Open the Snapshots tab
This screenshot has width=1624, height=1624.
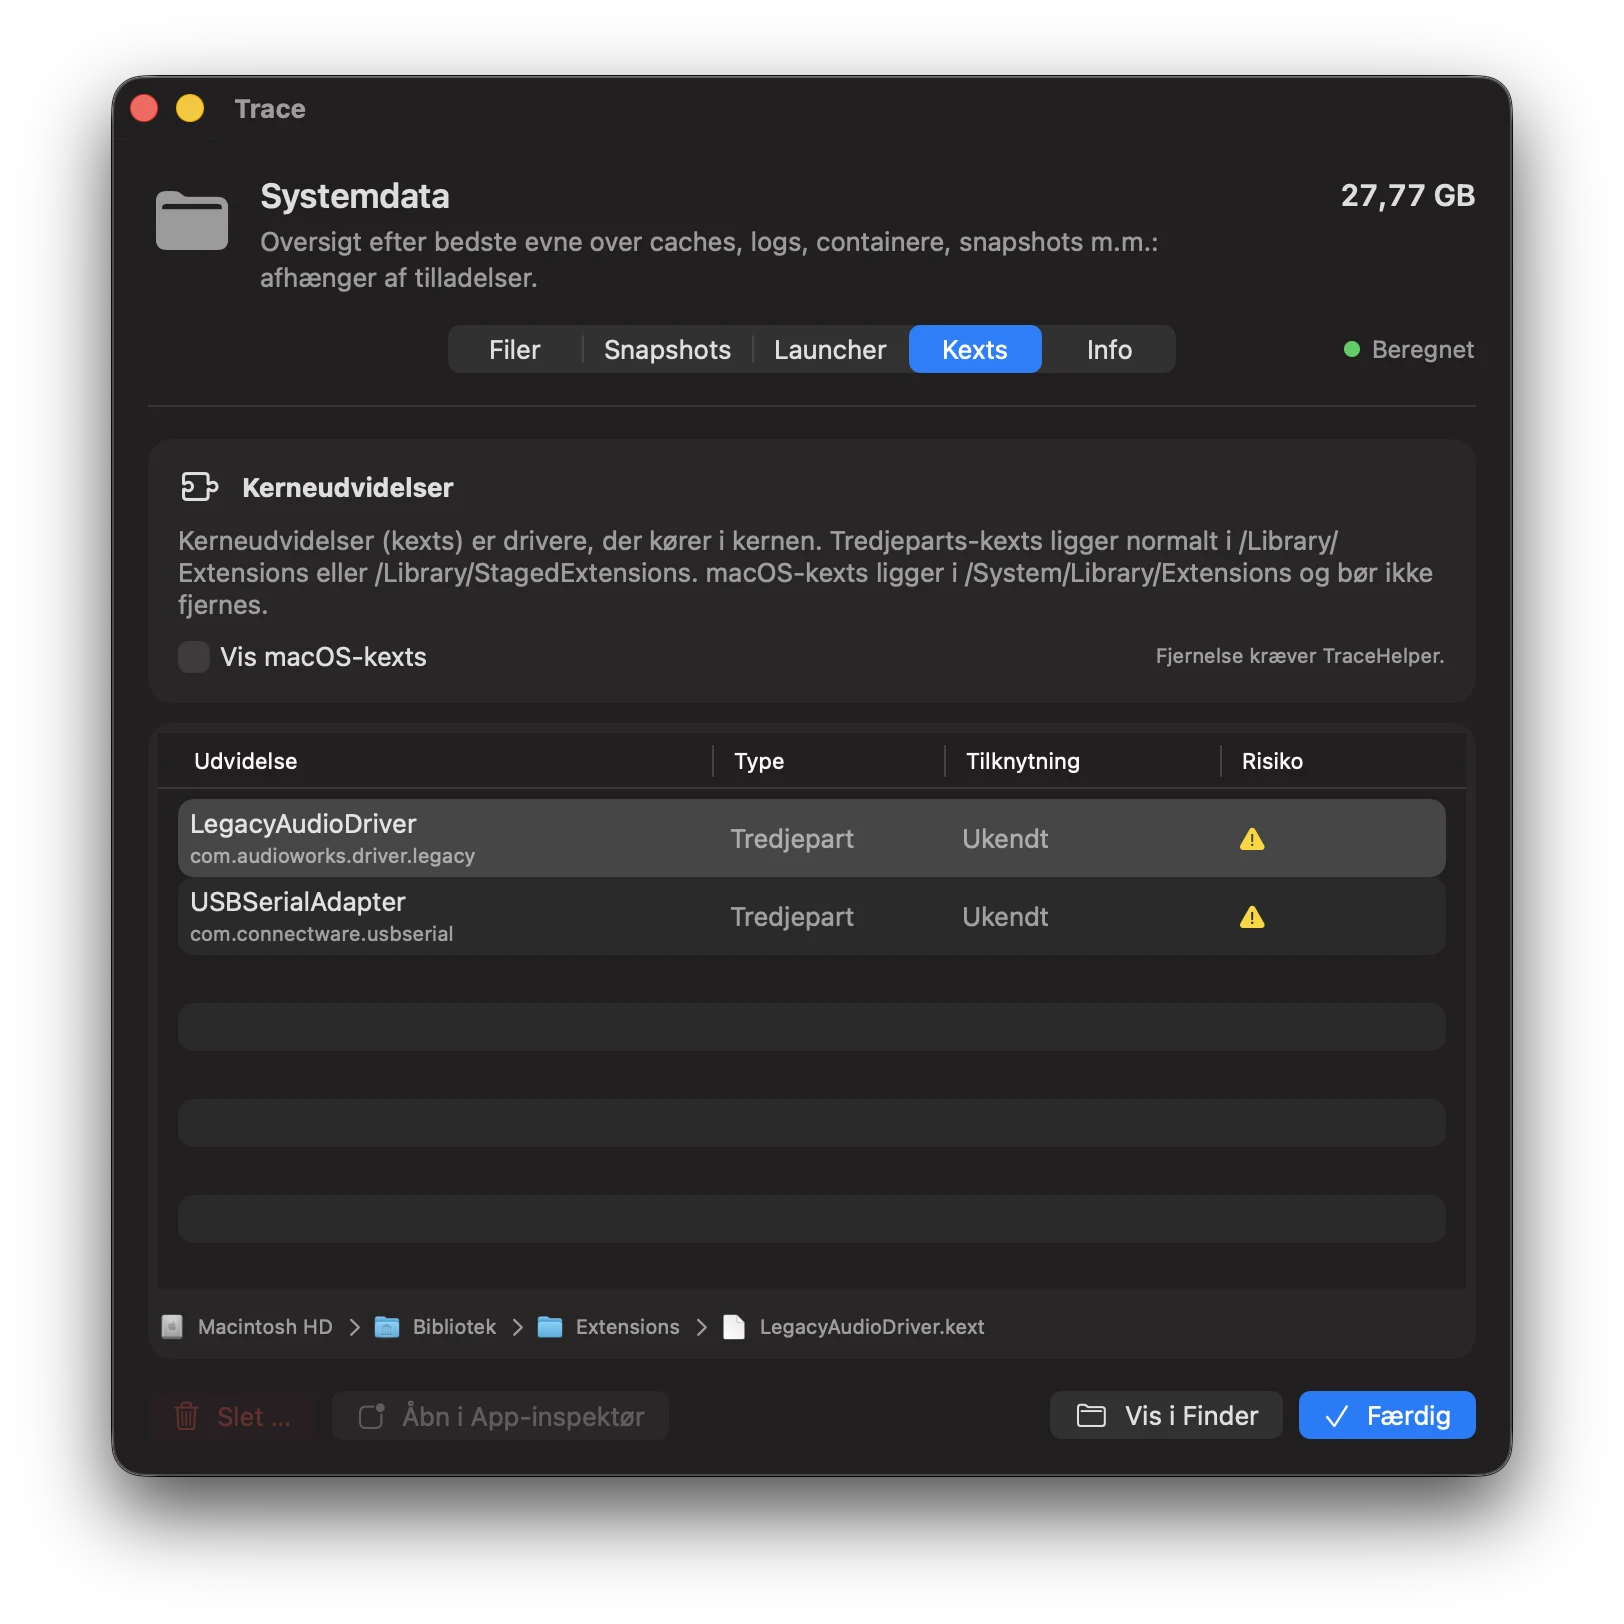pos(667,350)
